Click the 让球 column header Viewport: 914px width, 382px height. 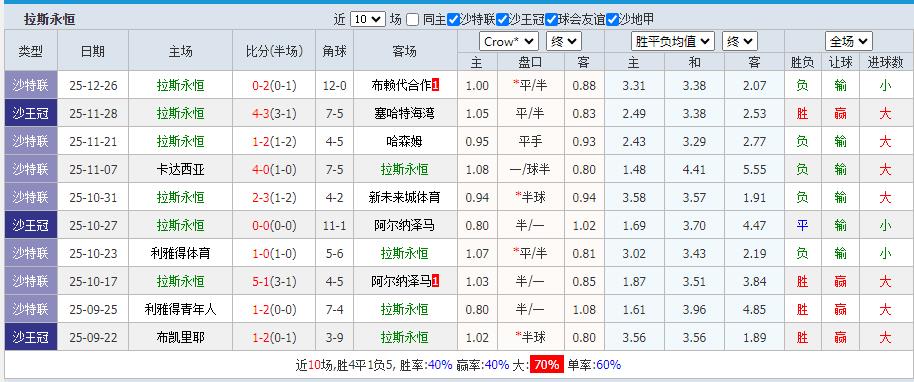(x=840, y=62)
